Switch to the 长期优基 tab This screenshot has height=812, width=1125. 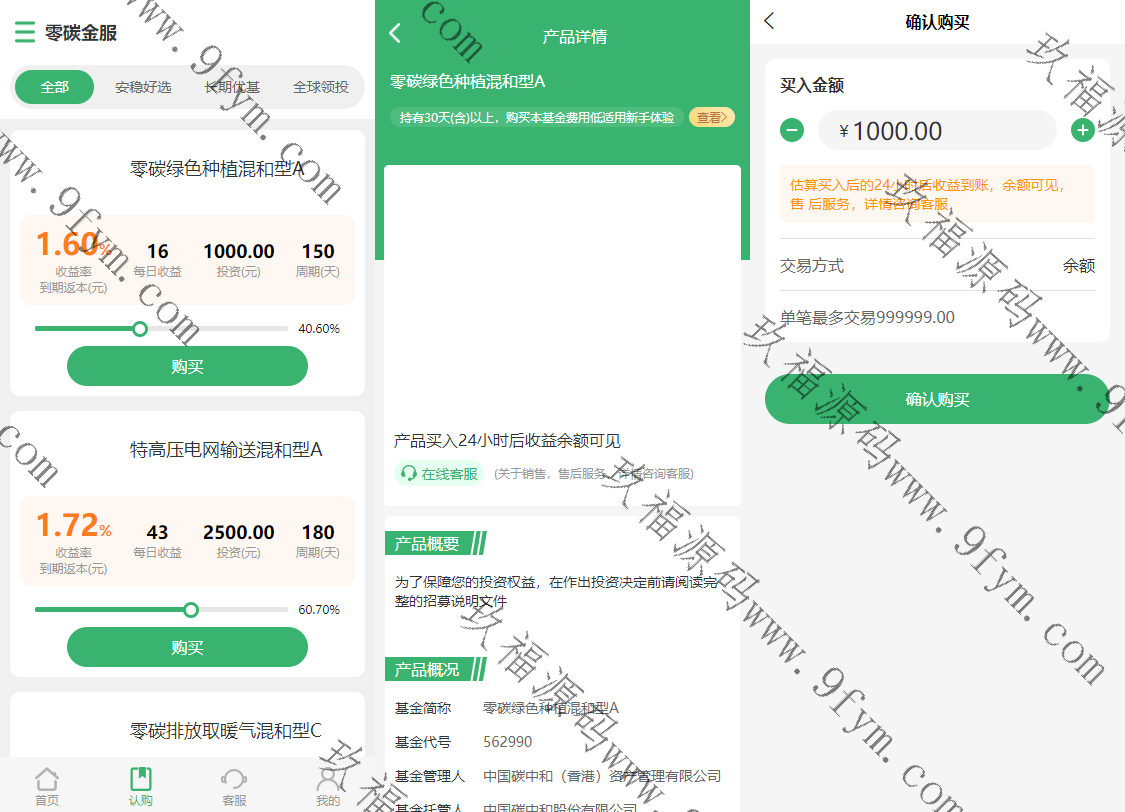click(x=232, y=87)
